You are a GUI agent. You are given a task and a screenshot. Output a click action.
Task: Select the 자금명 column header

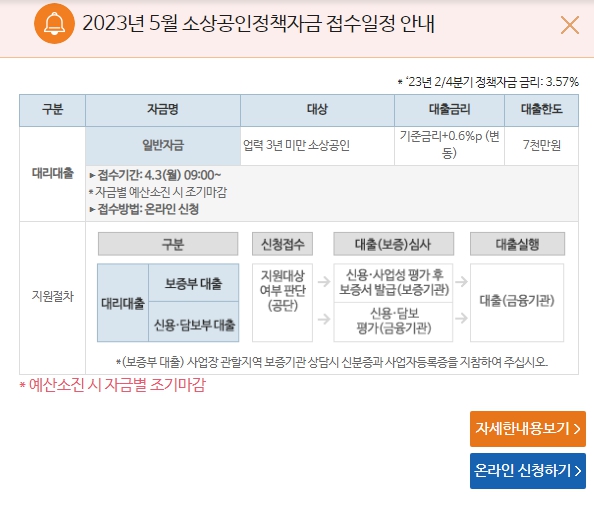click(163, 110)
